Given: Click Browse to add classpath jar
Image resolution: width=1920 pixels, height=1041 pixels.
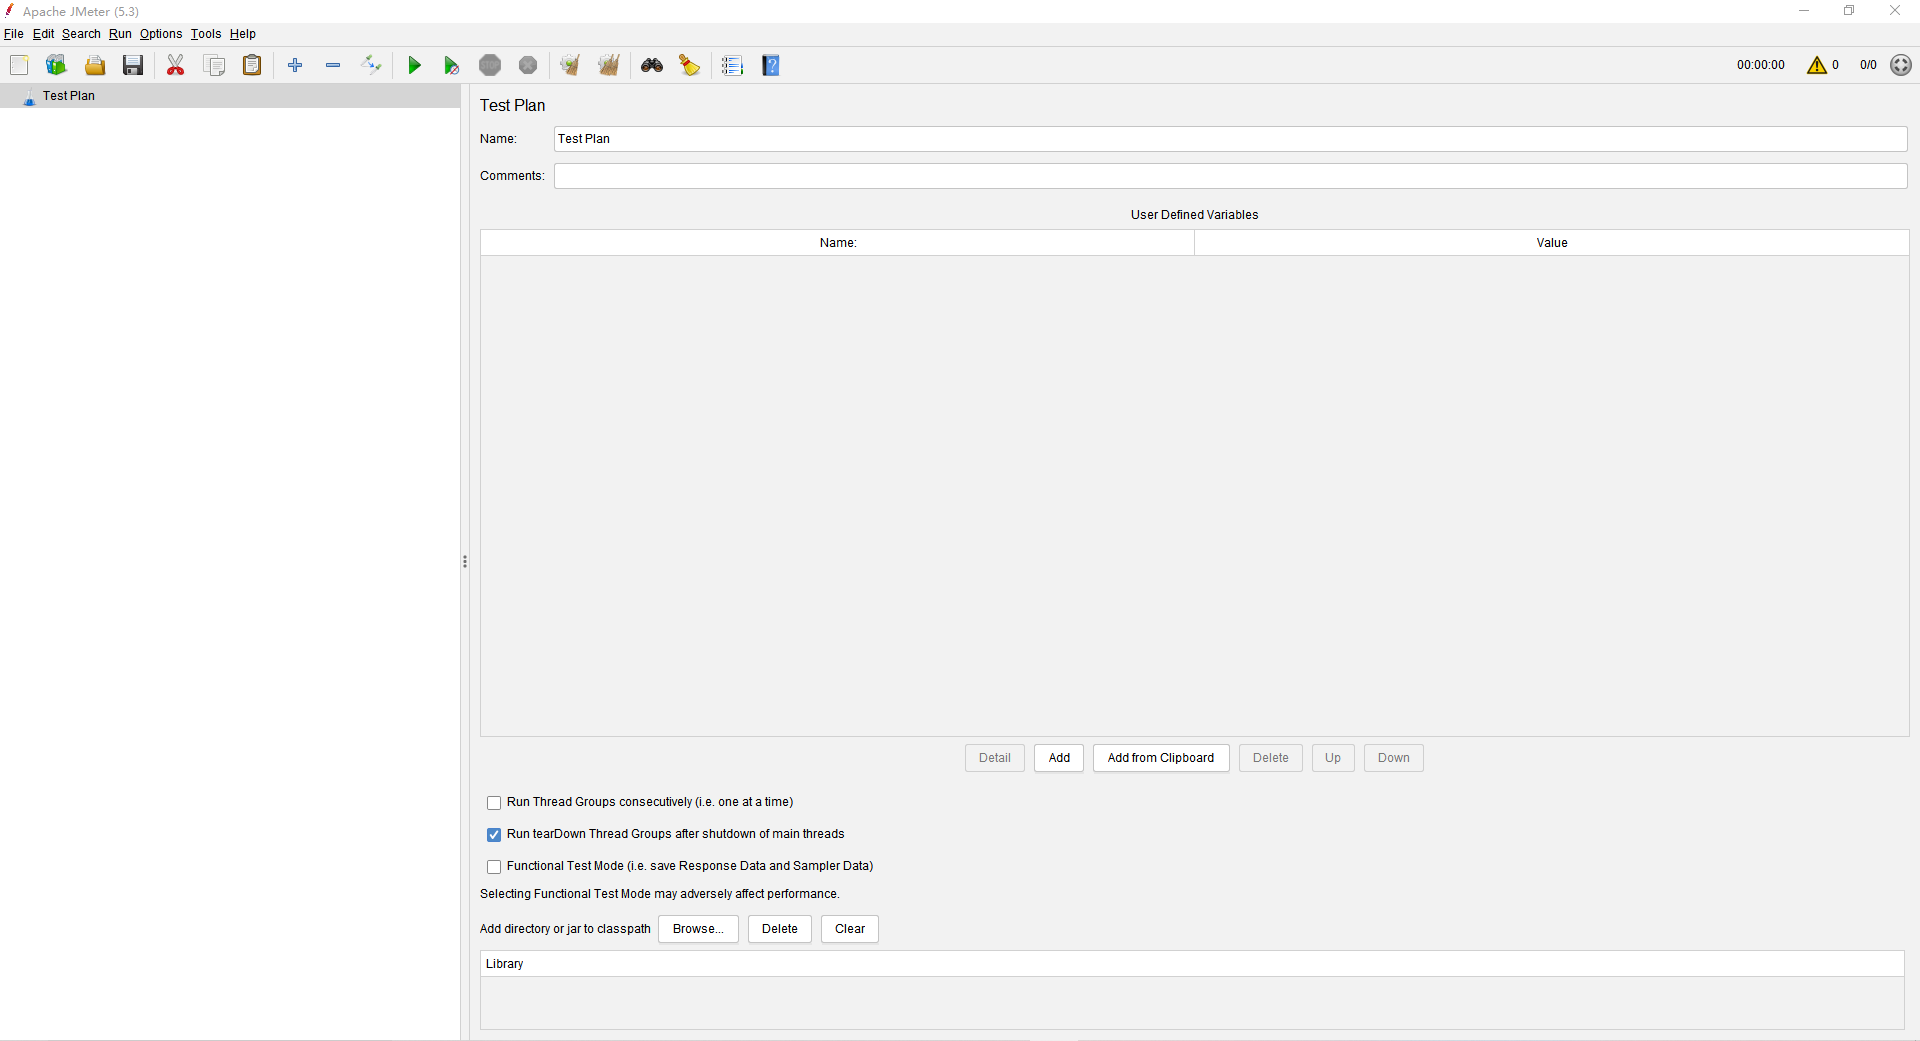Looking at the screenshot, I should tap(698, 929).
